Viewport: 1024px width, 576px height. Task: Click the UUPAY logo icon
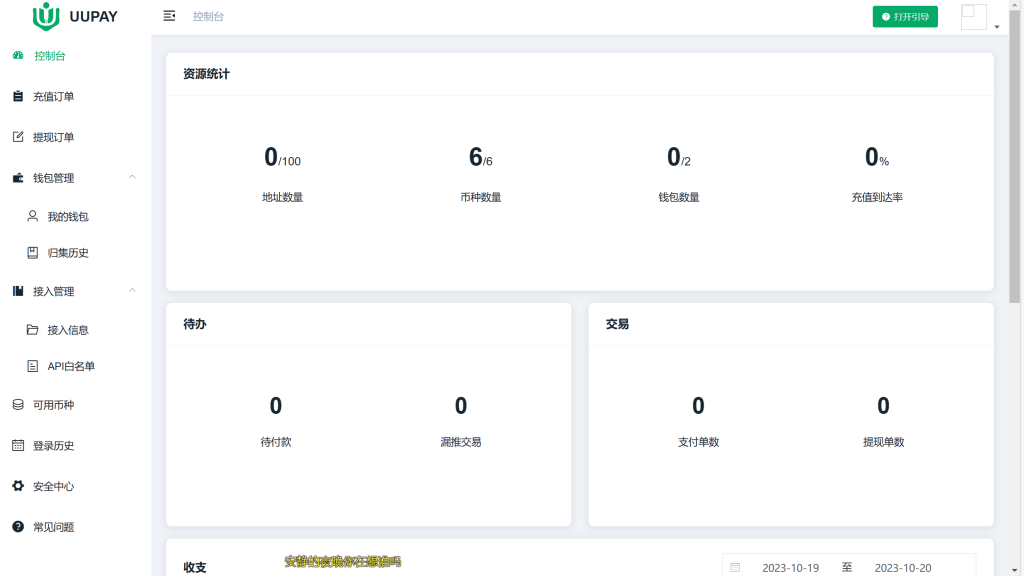[46, 16]
